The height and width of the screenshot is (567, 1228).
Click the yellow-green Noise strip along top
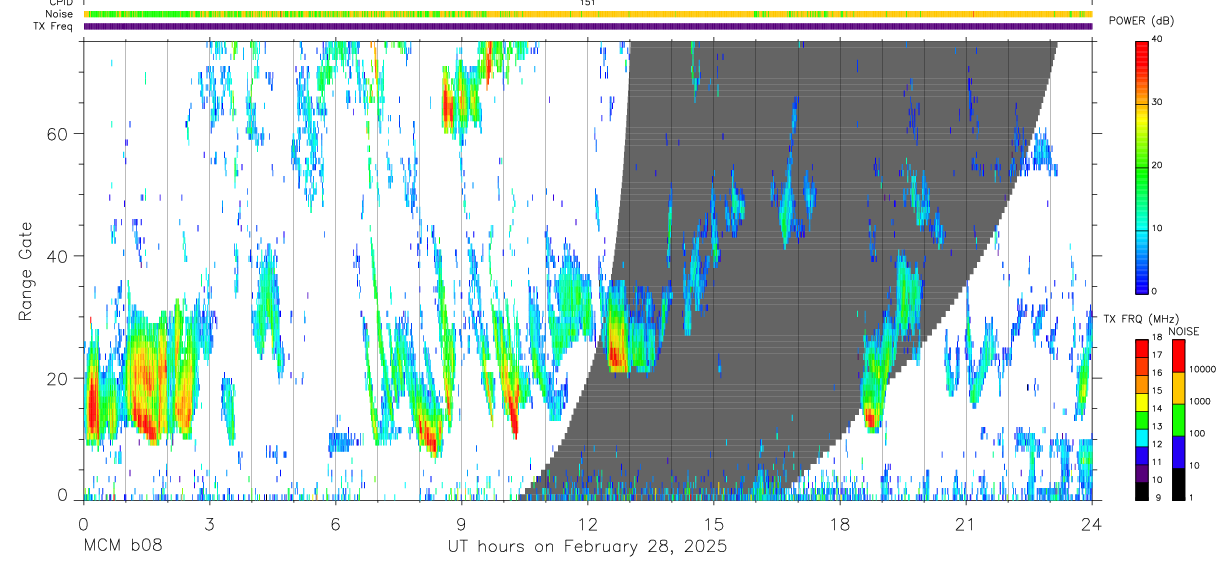[589, 14]
